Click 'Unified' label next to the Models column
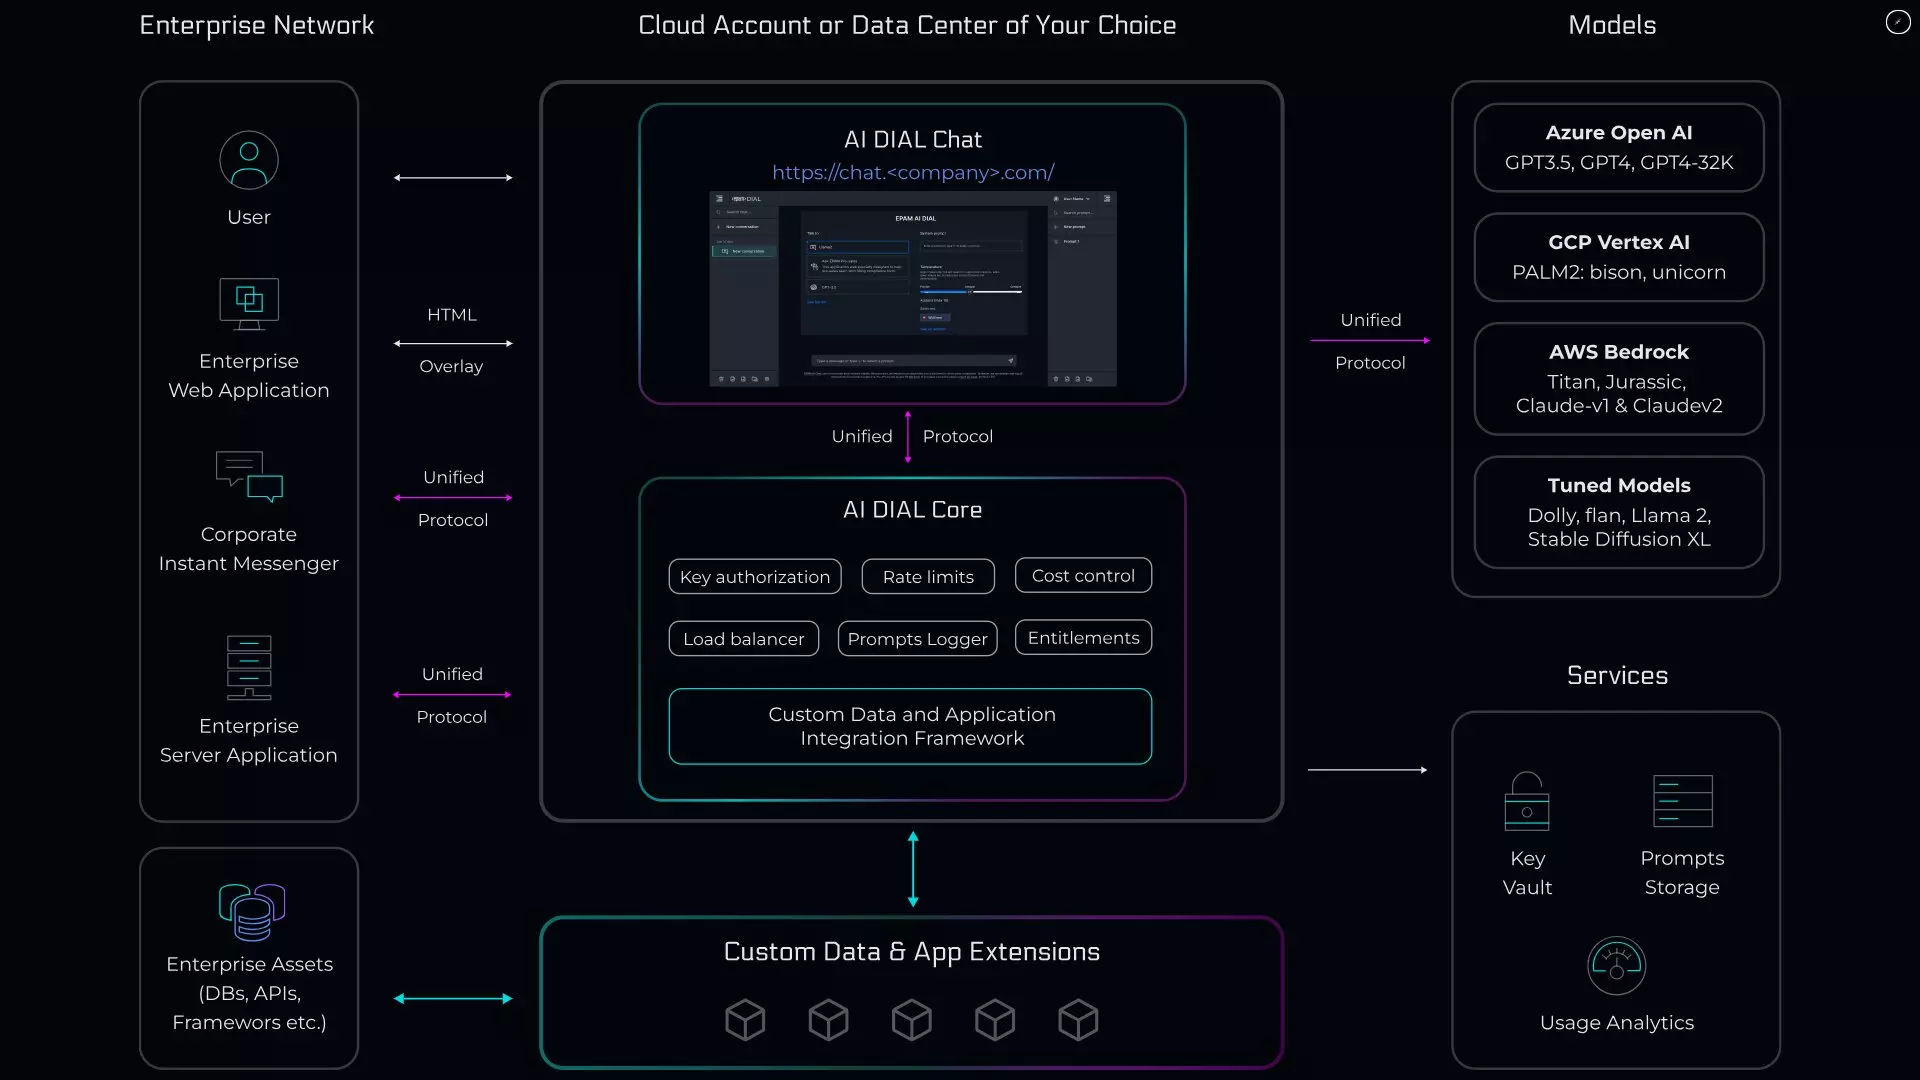The width and height of the screenshot is (1920, 1080). [1371, 320]
